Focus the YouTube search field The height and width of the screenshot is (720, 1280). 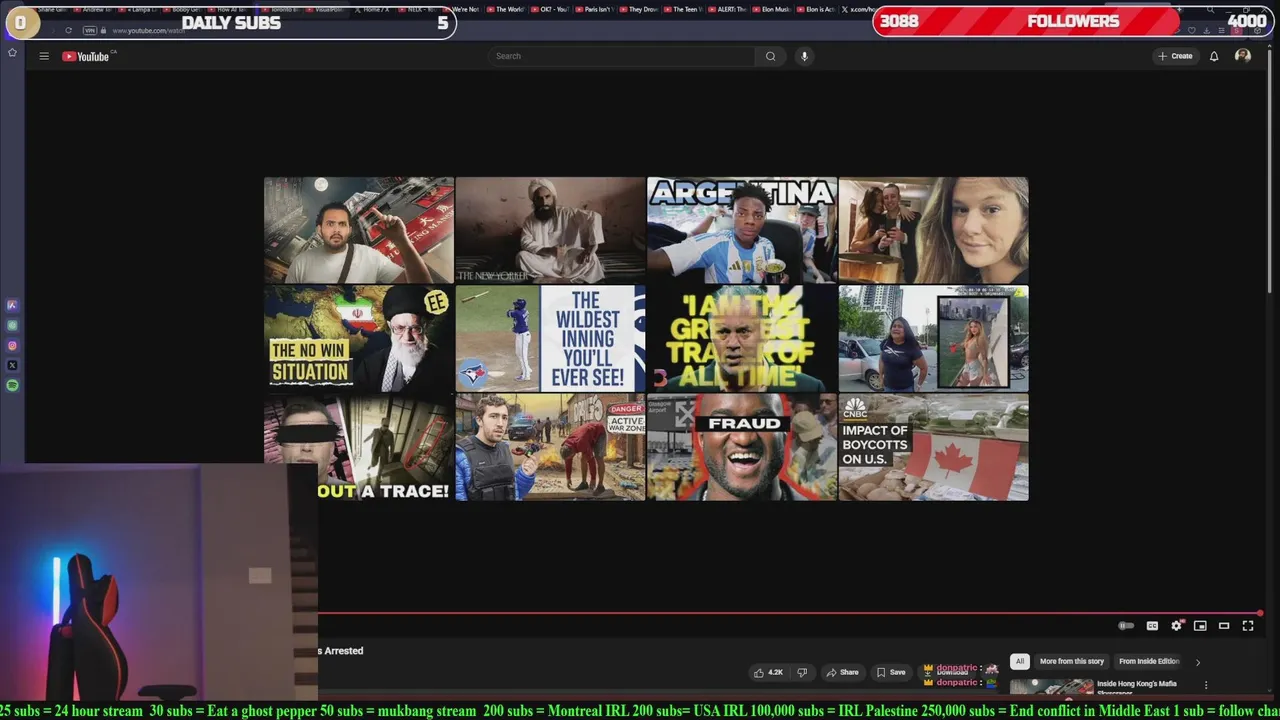[622, 56]
